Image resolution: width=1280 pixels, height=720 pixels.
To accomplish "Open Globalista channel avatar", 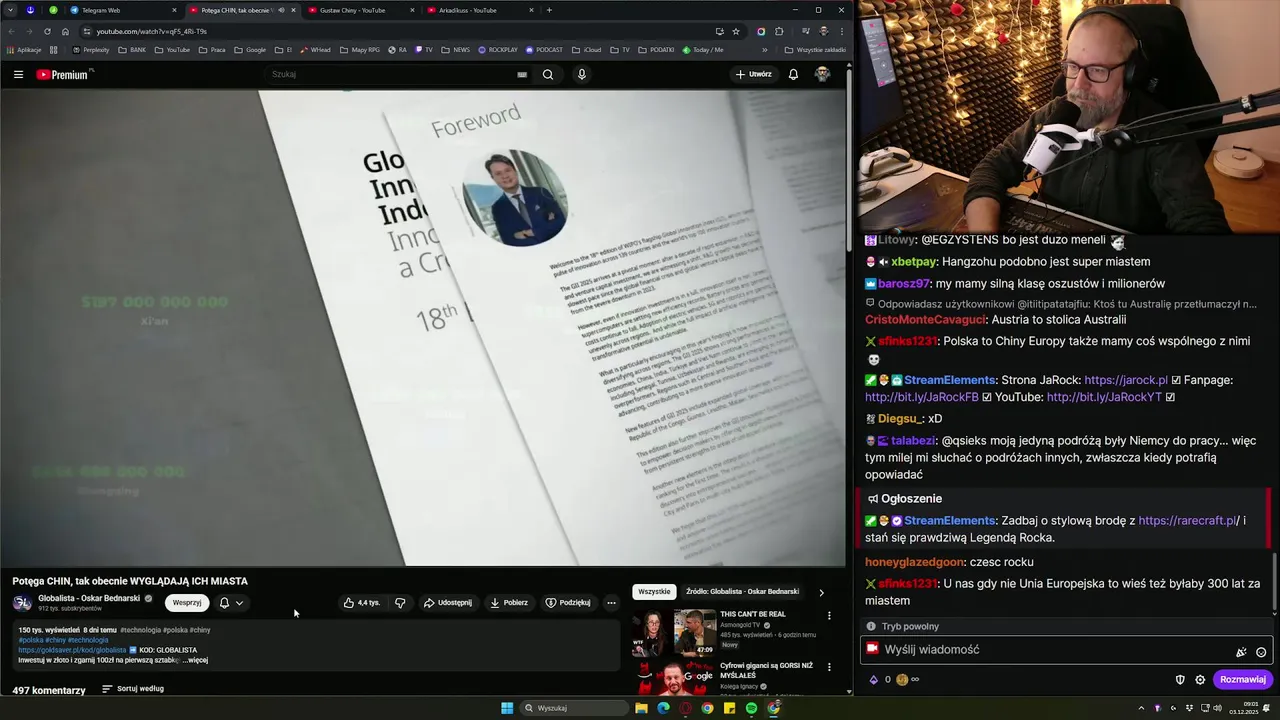I will pos(22,603).
